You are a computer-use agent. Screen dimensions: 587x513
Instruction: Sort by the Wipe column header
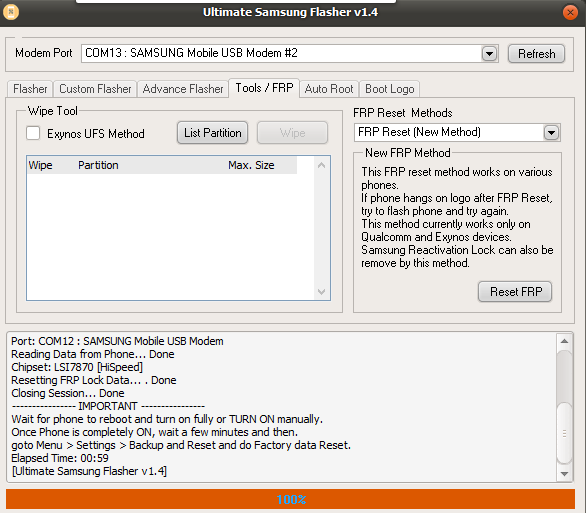40,165
